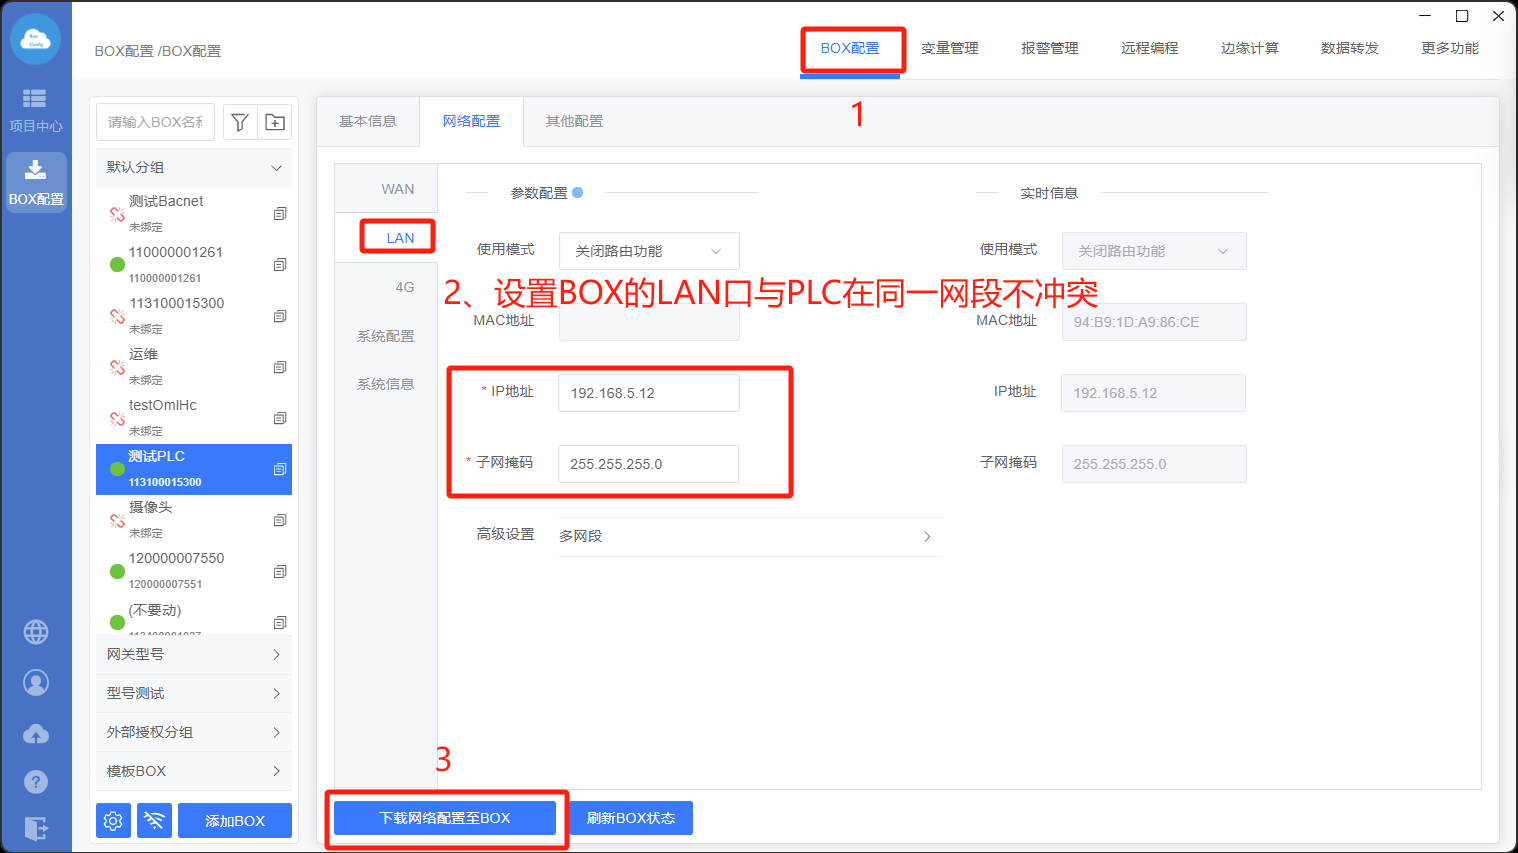
Task: Switch to the 其他配置 tab
Action: tap(574, 121)
